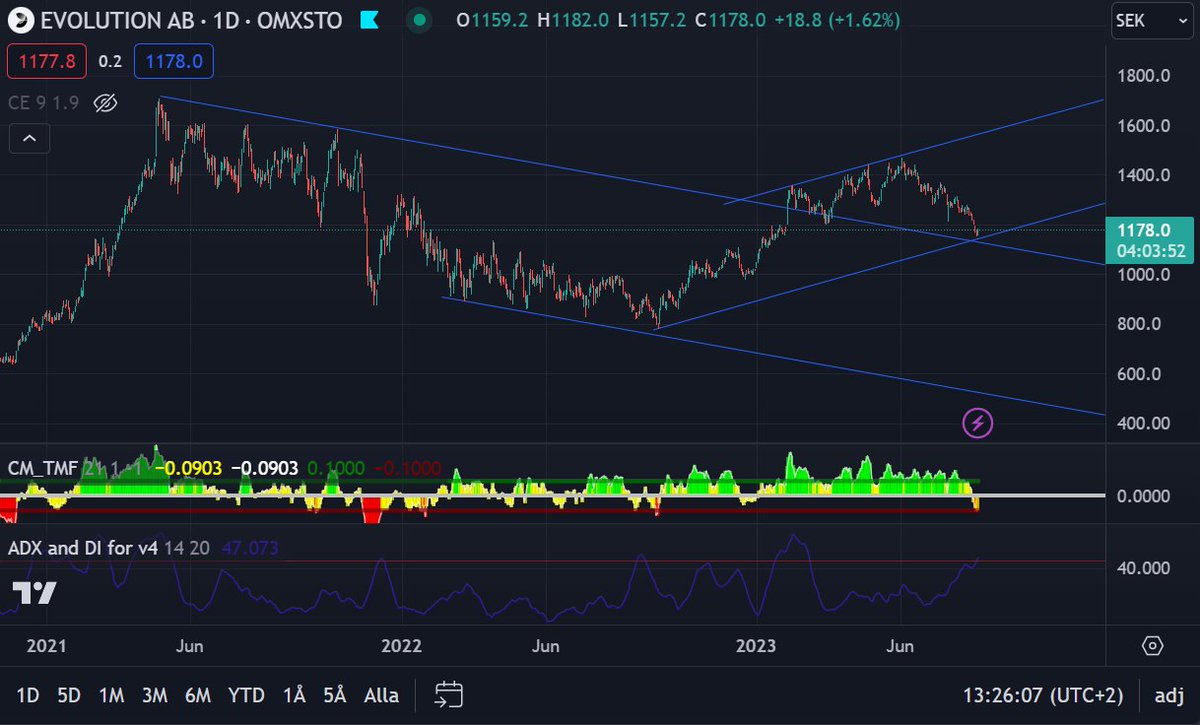The image size is (1200, 725).
Task: Open the chart settings gear icon
Action: click(x=1153, y=645)
